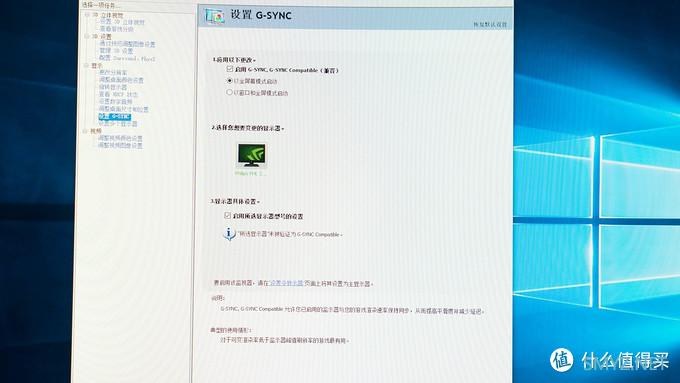This screenshot has width=680, height=383.
Task: Collapse the 显示 tree node
Action: pos(86,65)
